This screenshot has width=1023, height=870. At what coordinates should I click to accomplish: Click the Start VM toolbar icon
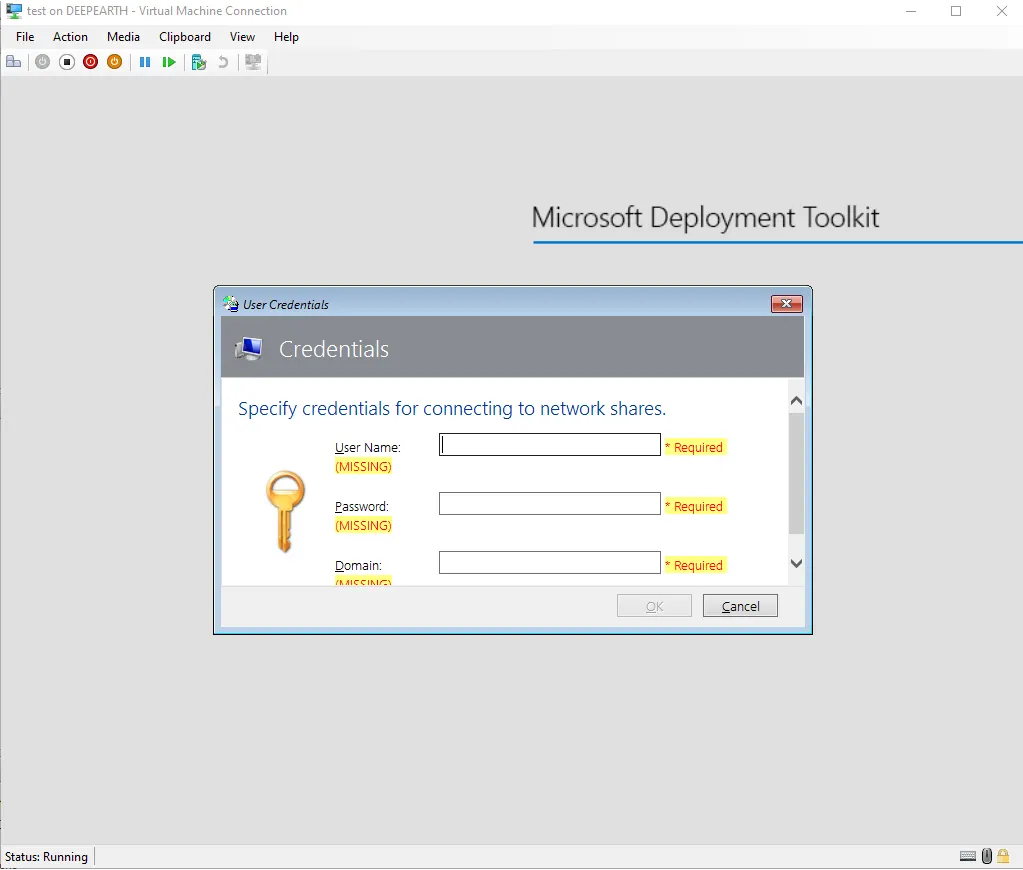click(x=42, y=62)
